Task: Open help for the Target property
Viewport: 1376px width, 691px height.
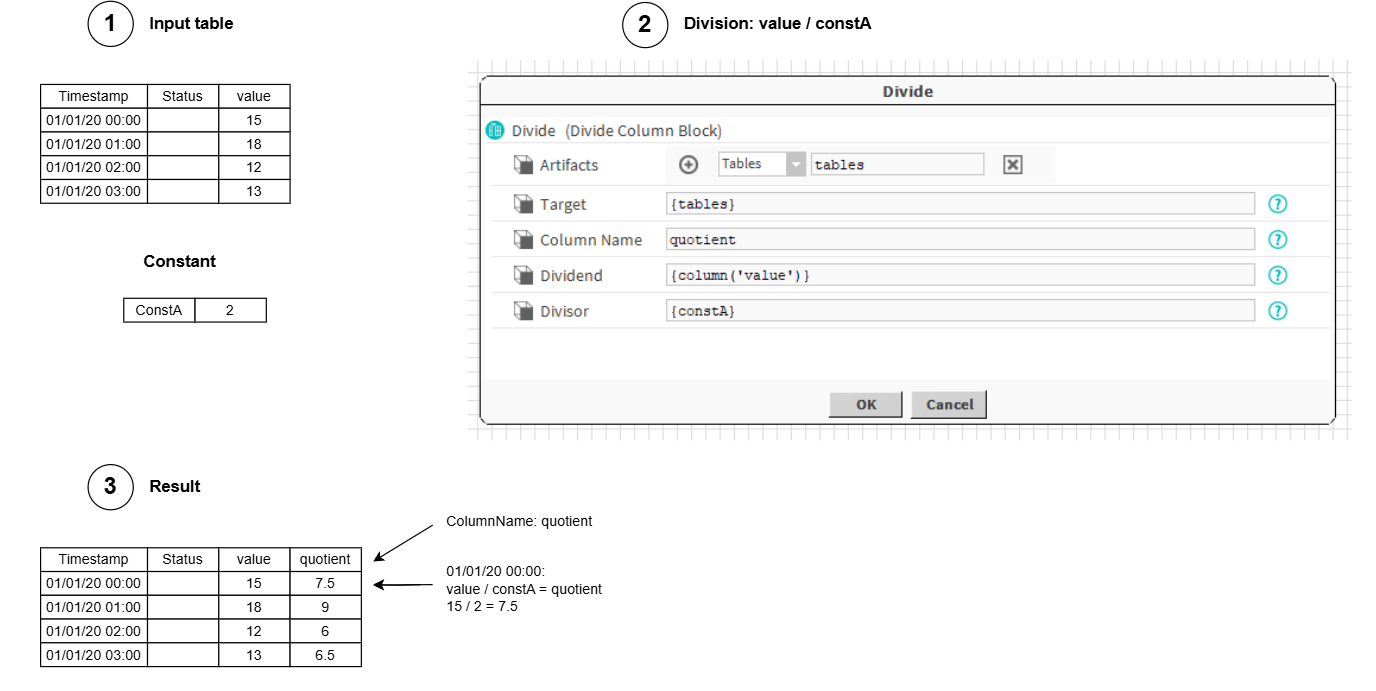Action: click(x=1277, y=204)
